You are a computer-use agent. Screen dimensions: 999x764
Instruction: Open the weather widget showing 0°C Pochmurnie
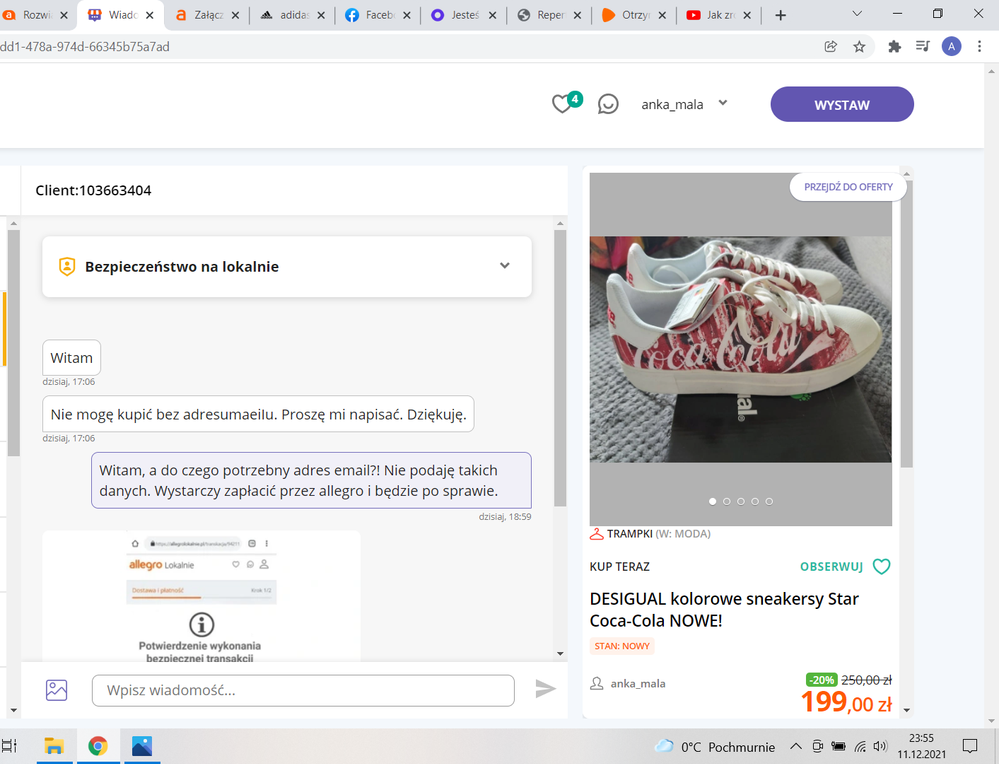pyautogui.click(x=715, y=747)
